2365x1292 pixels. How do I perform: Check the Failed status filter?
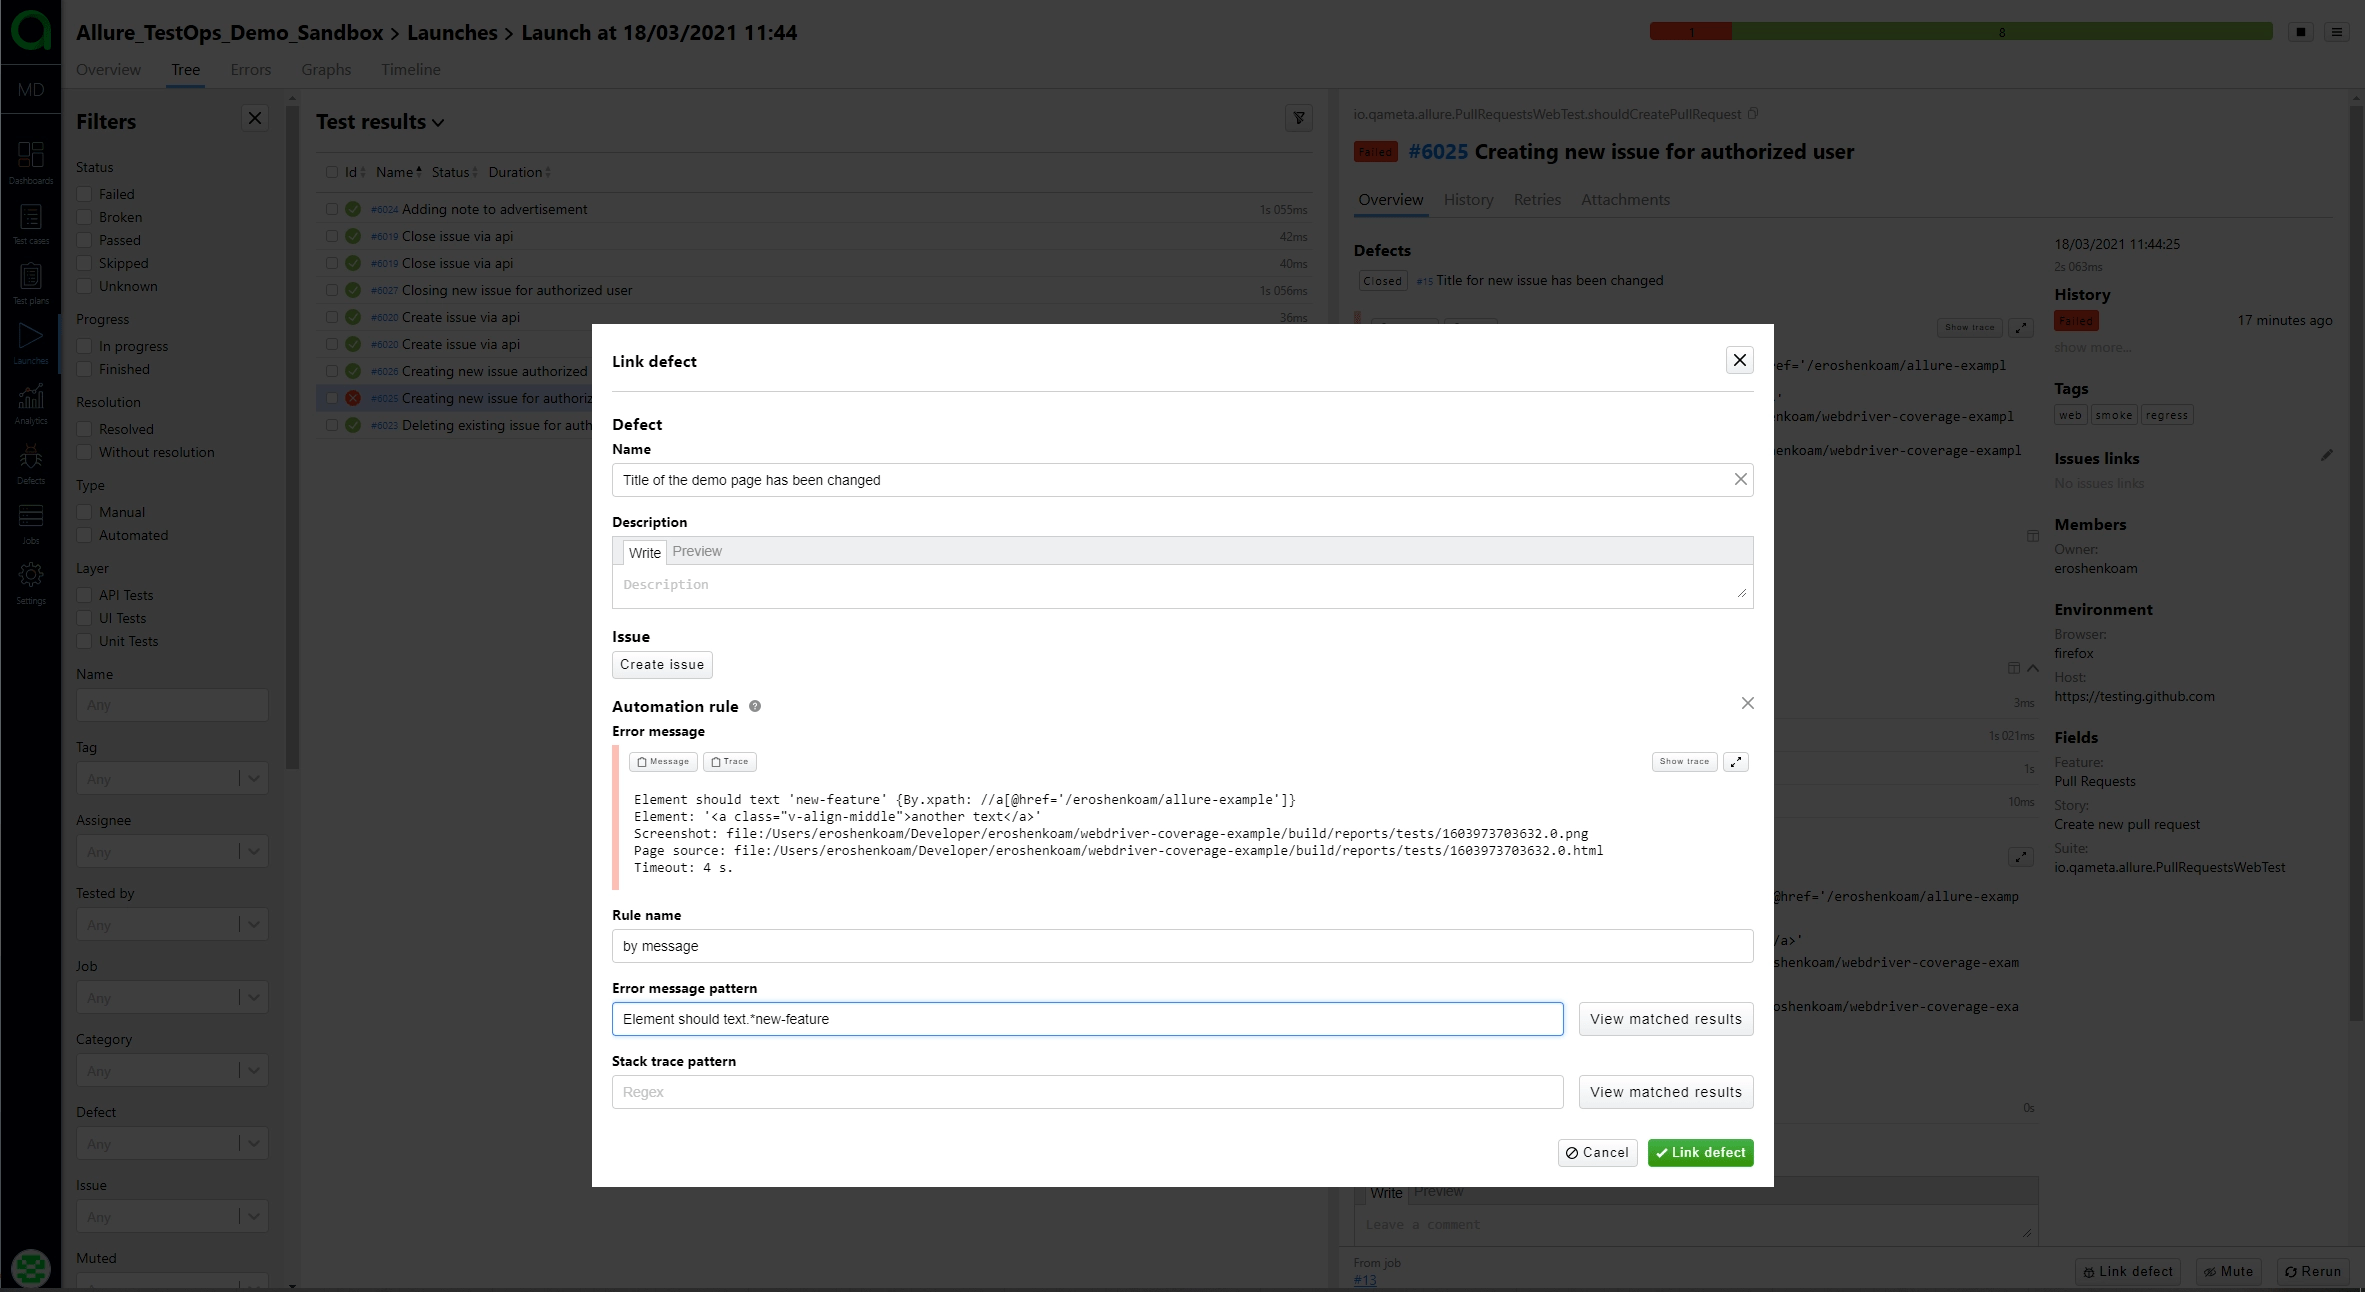pos(85,194)
